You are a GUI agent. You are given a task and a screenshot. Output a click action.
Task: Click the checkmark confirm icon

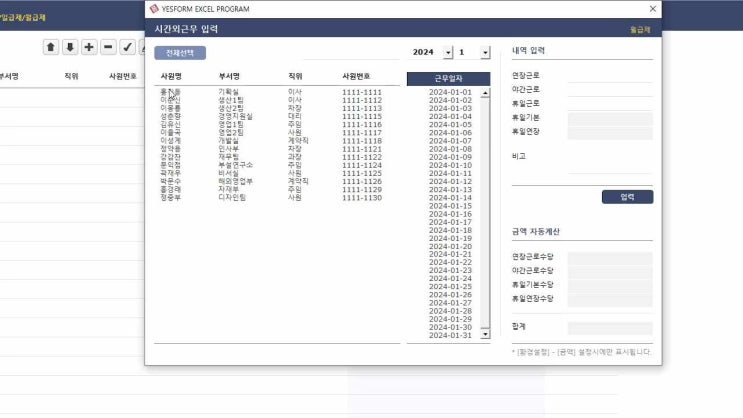pyautogui.click(x=127, y=47)
